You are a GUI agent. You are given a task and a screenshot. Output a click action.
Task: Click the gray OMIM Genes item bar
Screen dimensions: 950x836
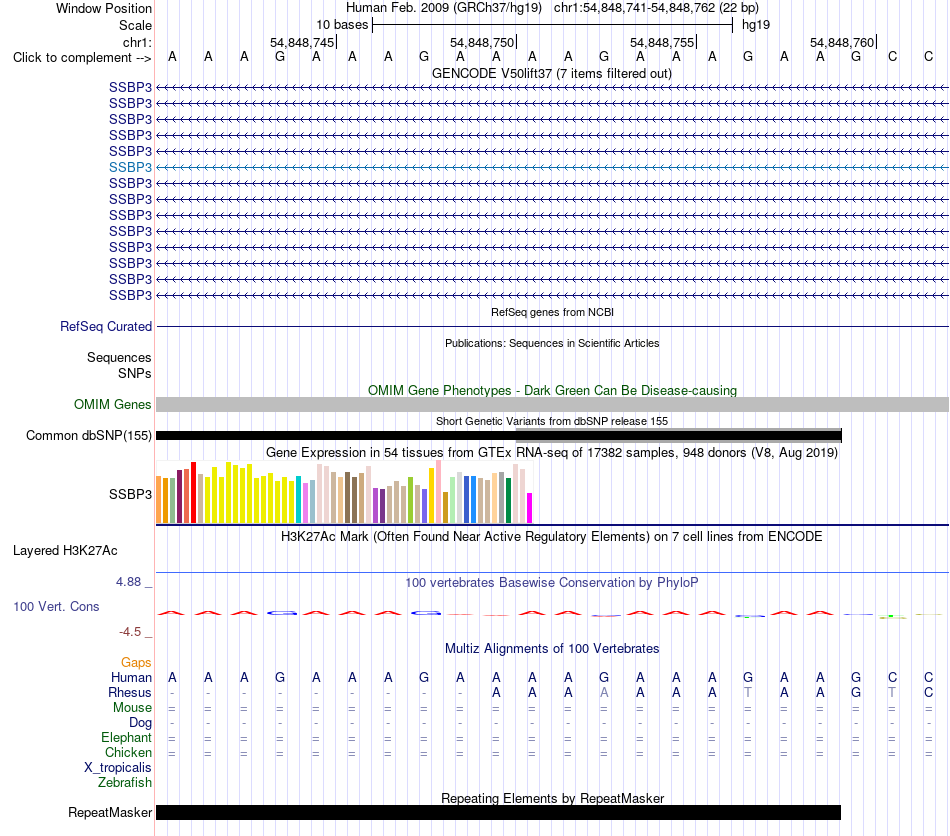click(x=552, y=405)
